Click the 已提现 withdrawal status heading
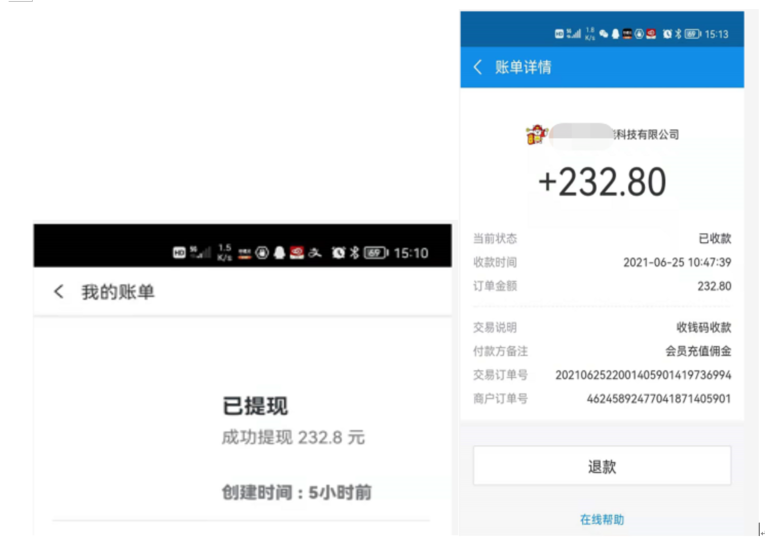Screen dimensions: 765x537 [x=254, y=406]
